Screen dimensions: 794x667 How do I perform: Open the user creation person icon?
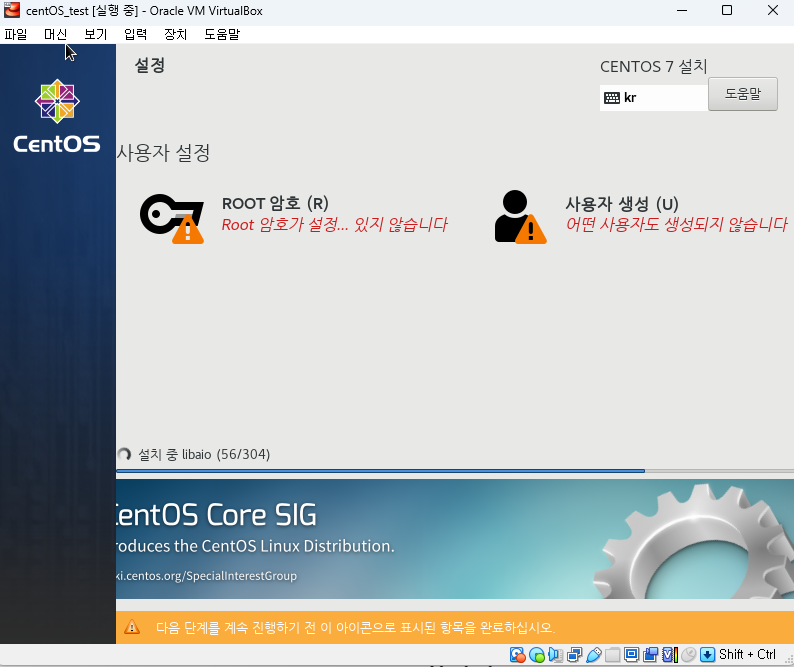[520, 217]
